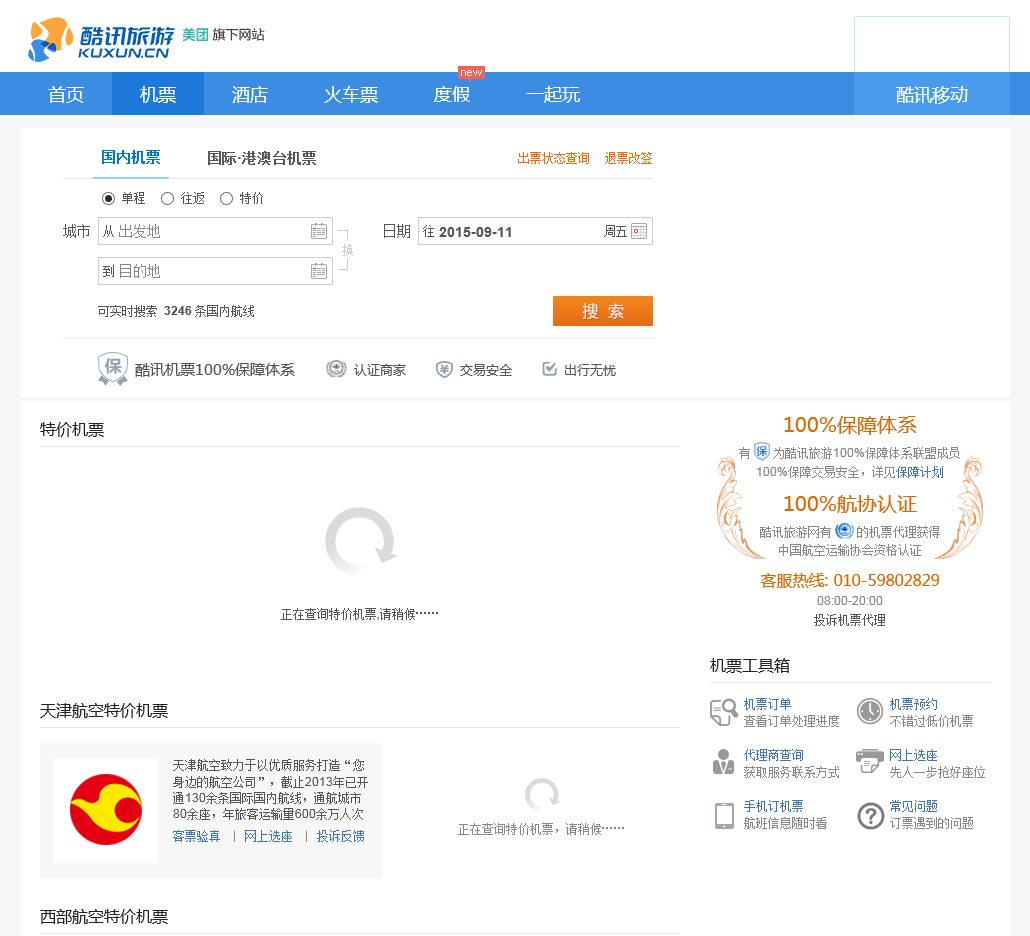Viewport: 1030px width, 936px height.
Task: Select the 特价 special price radio button
Action: click(227, 198)
